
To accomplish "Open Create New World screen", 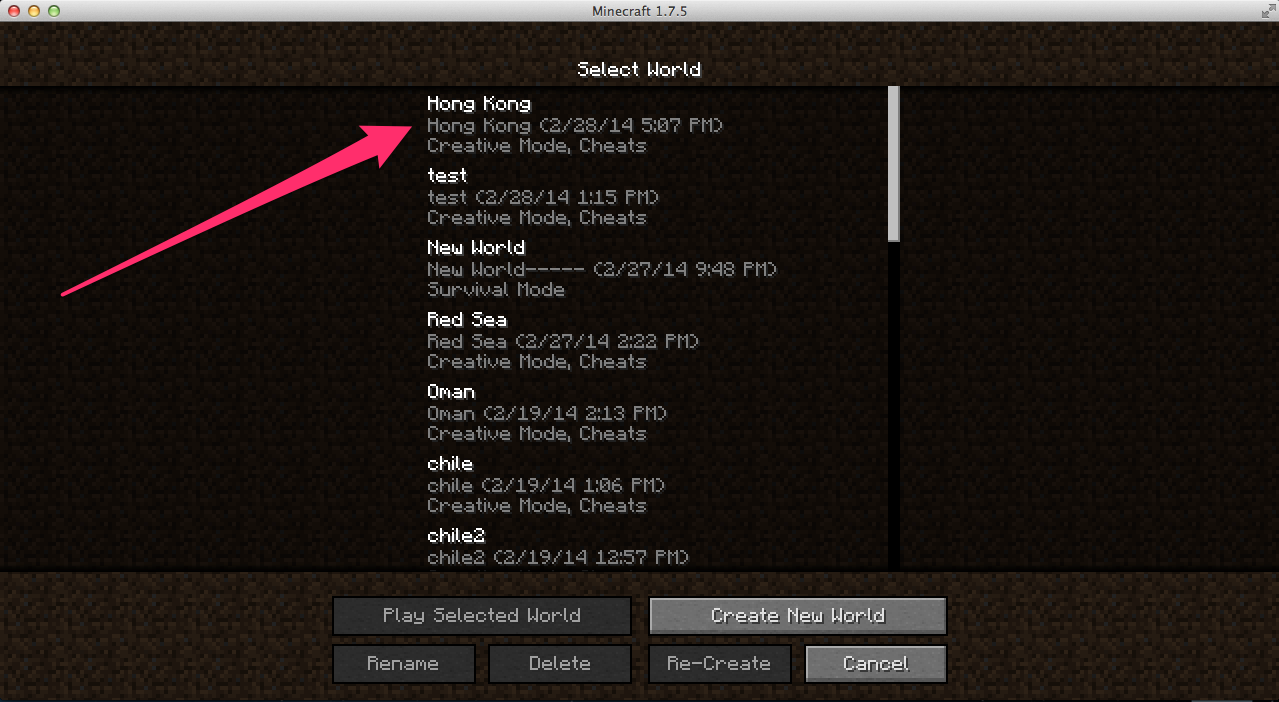I will point(798,616).
